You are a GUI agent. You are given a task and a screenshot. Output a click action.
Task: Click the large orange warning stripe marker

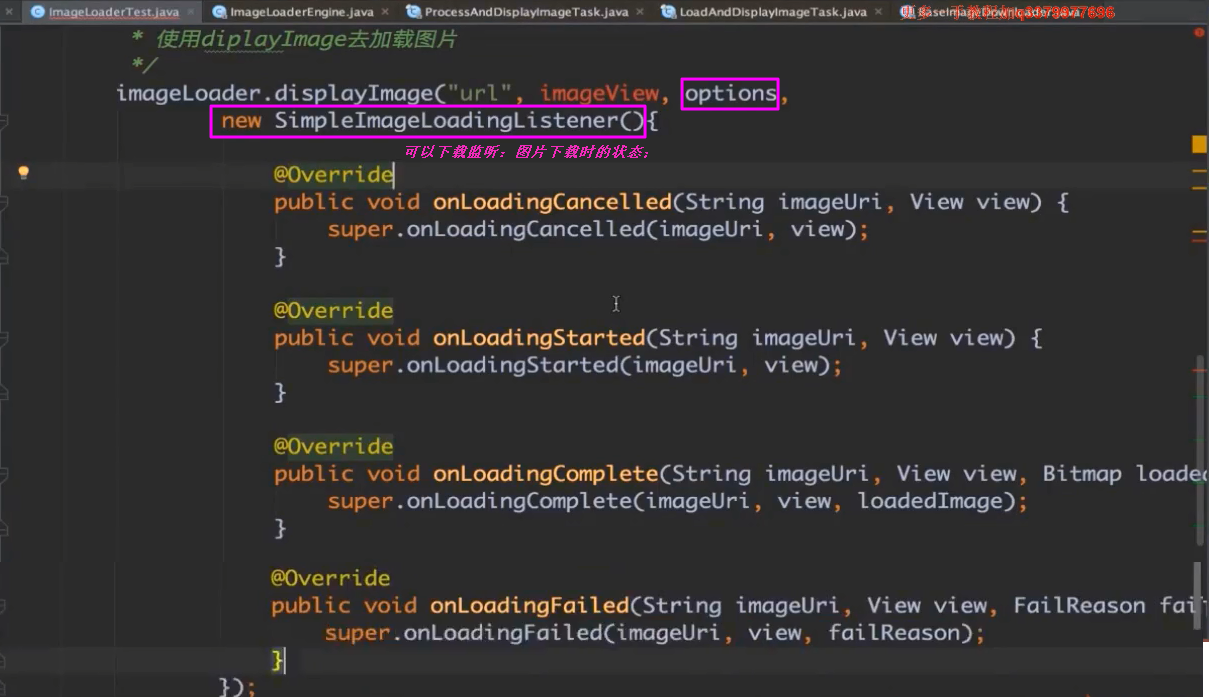(x=1199, y=145)
